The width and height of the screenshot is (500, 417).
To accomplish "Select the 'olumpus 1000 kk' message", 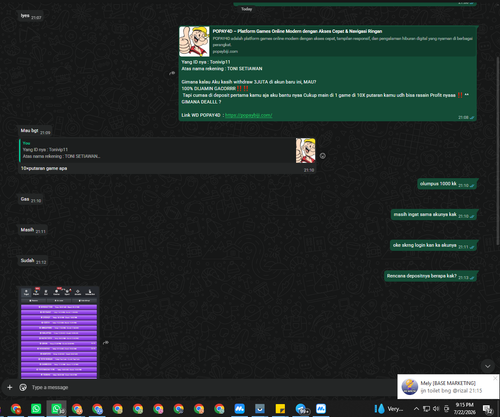I will tap(447, 184).
